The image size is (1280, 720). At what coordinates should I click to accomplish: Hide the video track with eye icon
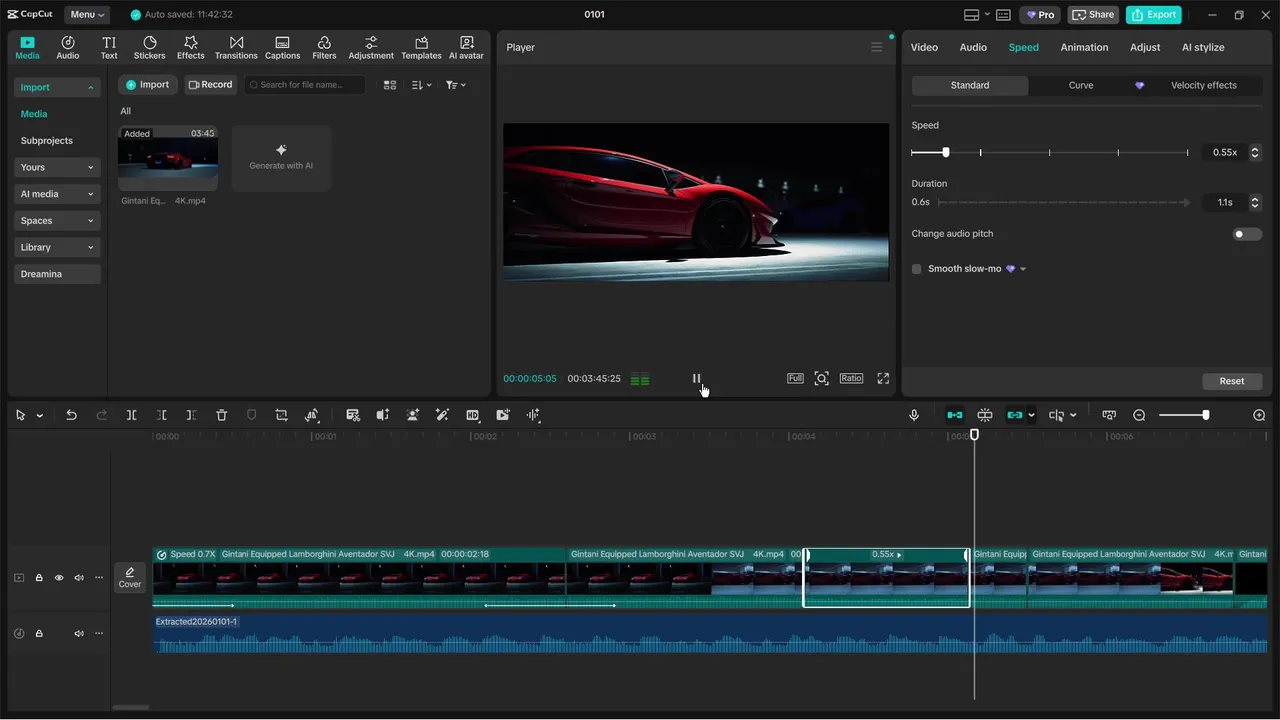point(59,577)
